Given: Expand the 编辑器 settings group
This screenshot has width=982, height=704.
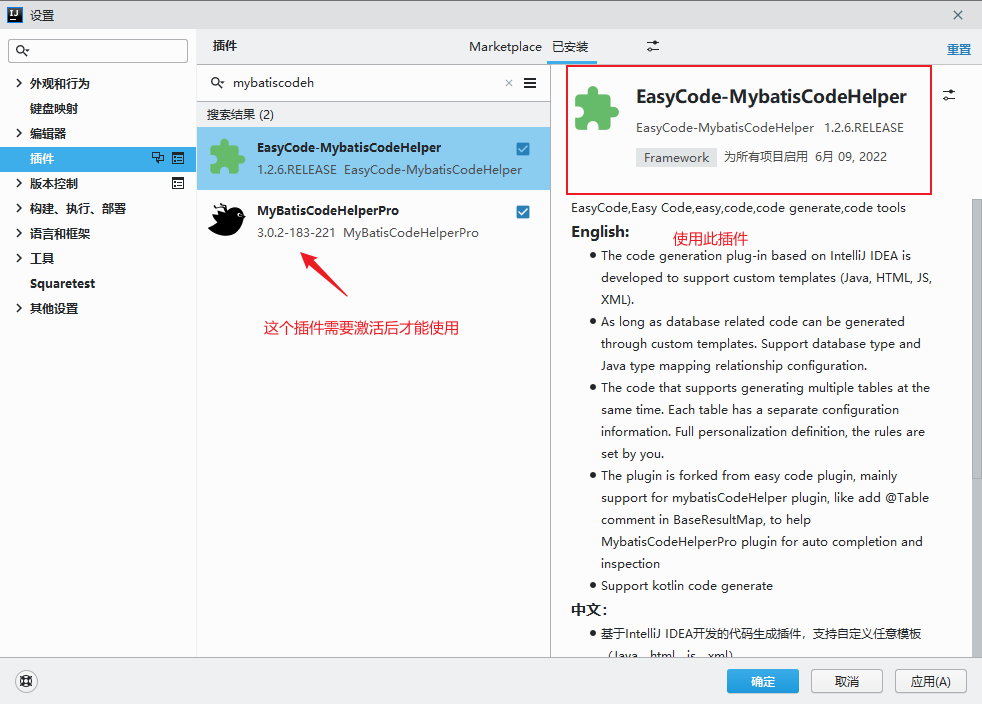Looking at the screenshot, I should click(x=19, y=133).
